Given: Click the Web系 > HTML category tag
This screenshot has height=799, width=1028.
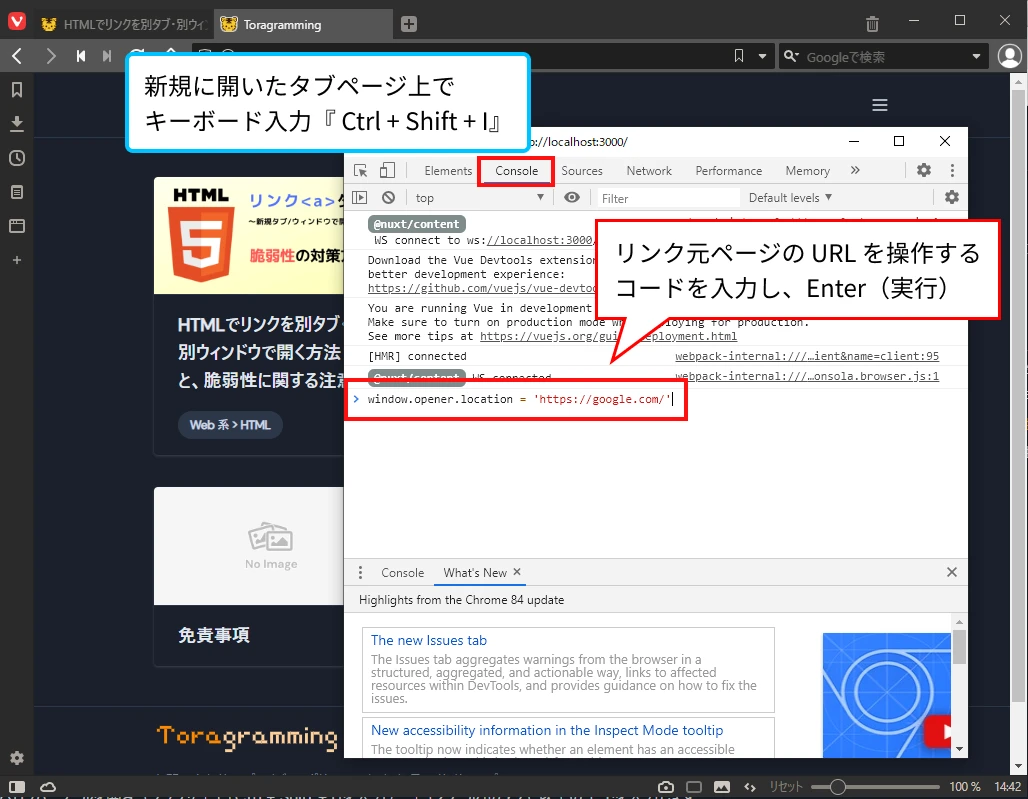Looking at the screenshot, I should pyautogui.click(x=230, y=425).
